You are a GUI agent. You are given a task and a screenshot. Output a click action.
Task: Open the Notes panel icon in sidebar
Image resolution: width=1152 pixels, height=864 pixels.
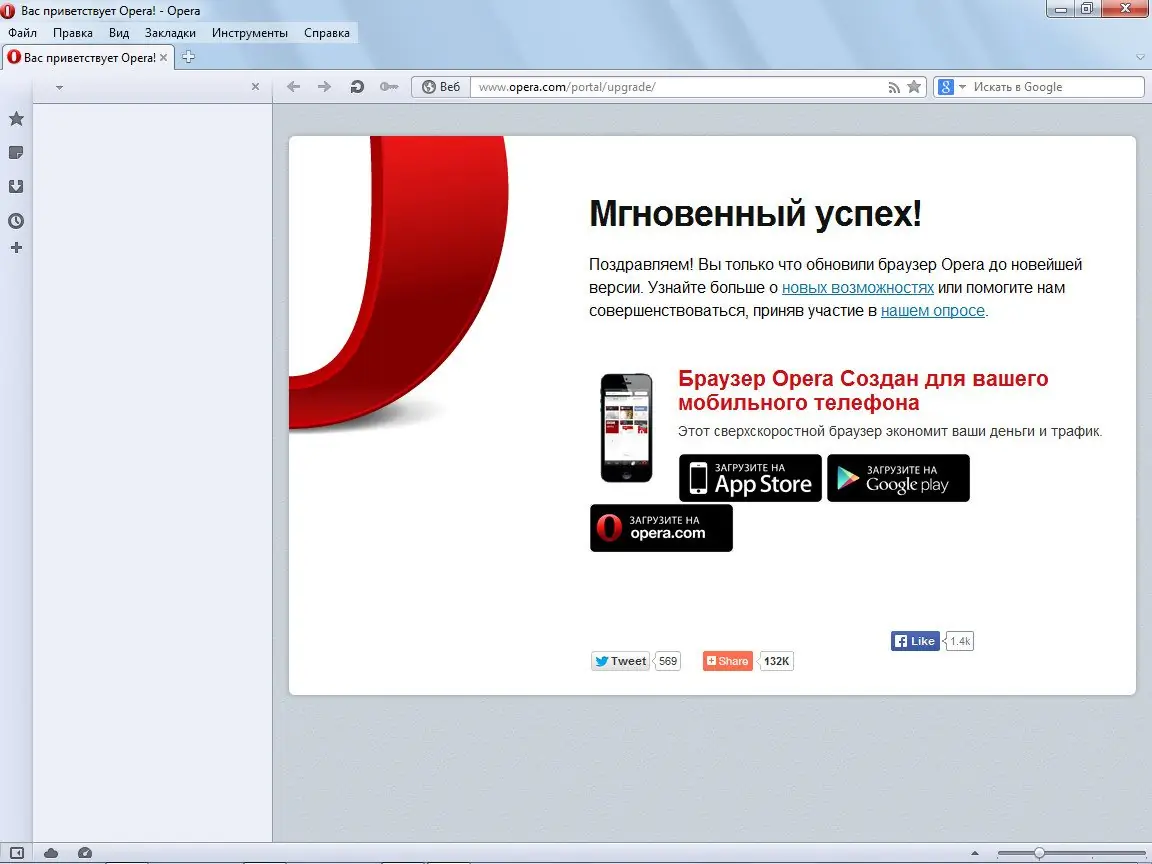(x=16, y=153)
